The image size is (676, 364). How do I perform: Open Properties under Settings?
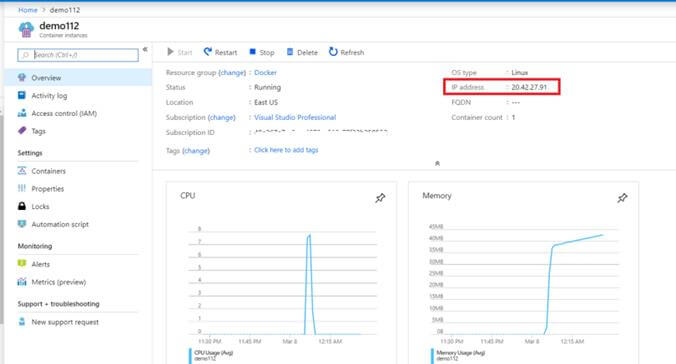[47, 189]
